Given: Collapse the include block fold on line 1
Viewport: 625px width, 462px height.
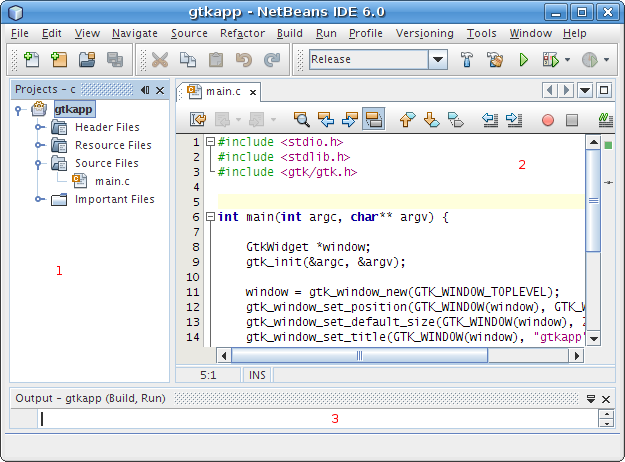Looking at the screenshot, I should [210, 142].
